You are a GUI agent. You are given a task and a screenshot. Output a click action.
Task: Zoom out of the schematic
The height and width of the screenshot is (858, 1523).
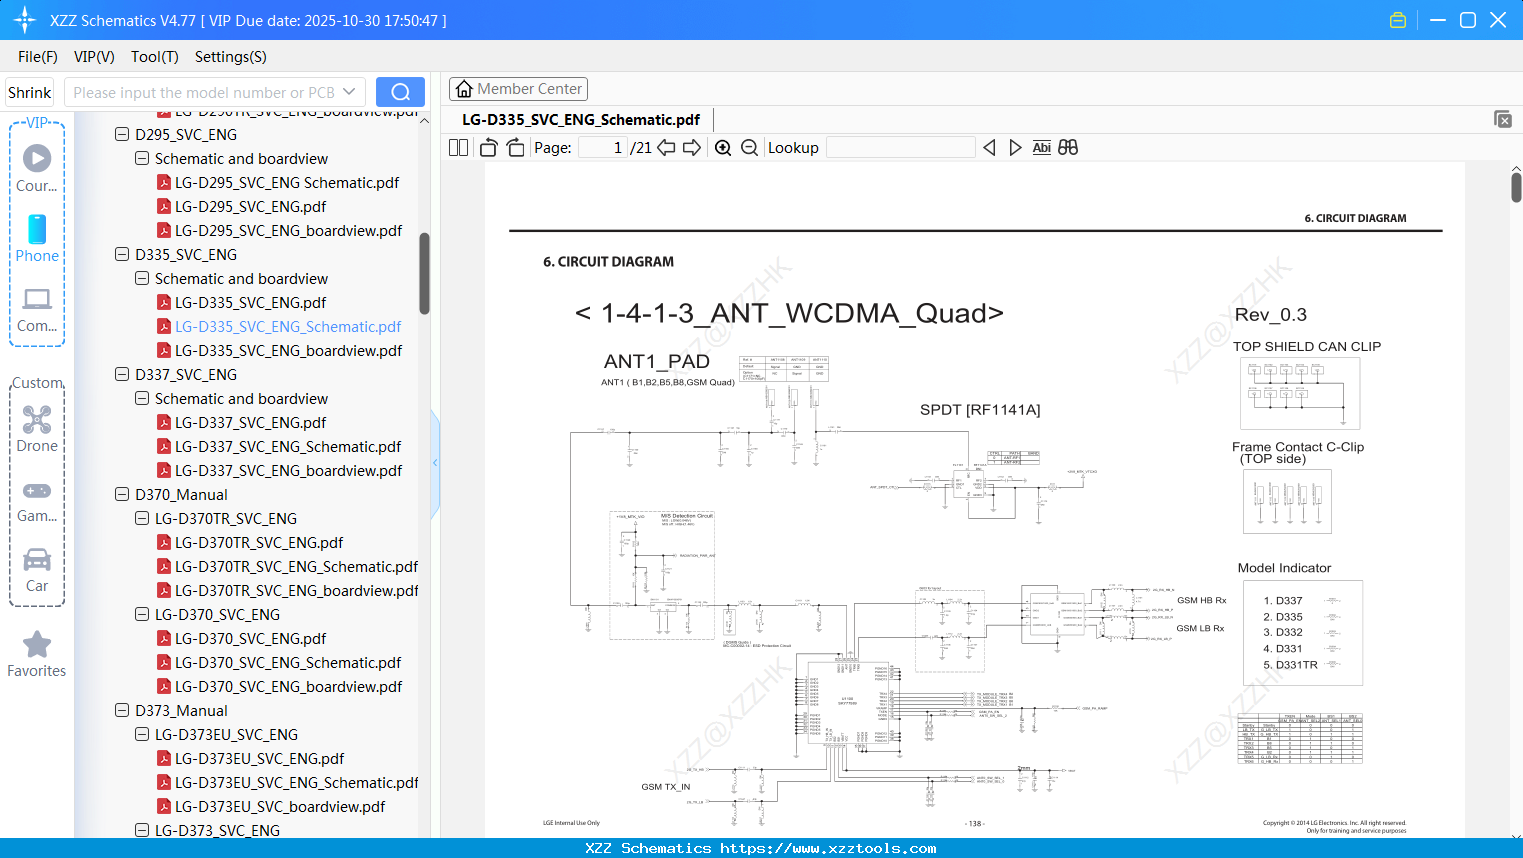748,147
